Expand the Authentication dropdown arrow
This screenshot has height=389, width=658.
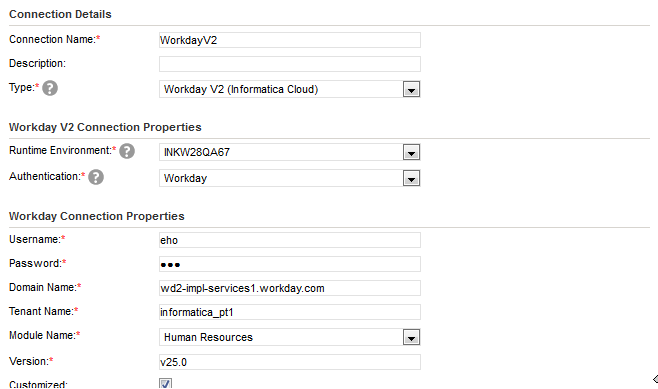point(411,178)
